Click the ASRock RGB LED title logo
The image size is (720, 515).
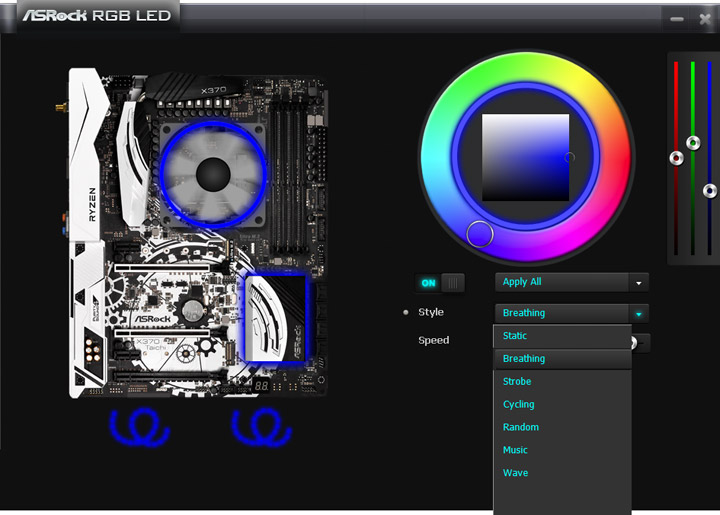click(x=97, y=16)
